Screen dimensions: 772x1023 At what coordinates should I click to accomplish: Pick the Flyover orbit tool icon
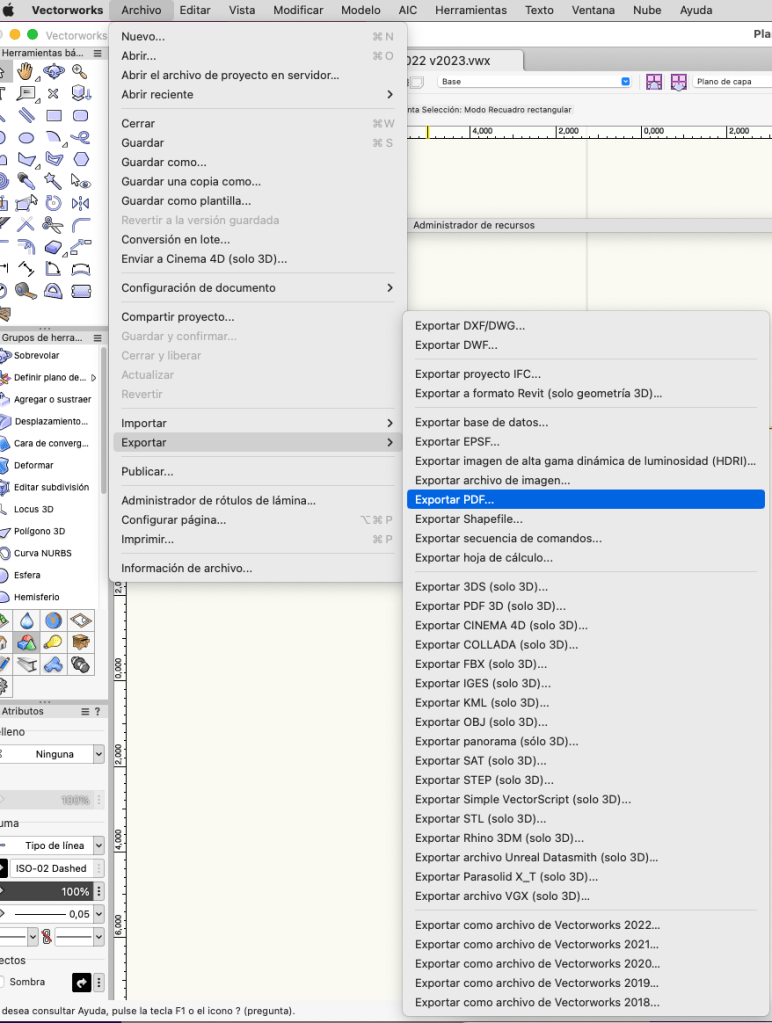pyautogui.click(x=53, y=71)
